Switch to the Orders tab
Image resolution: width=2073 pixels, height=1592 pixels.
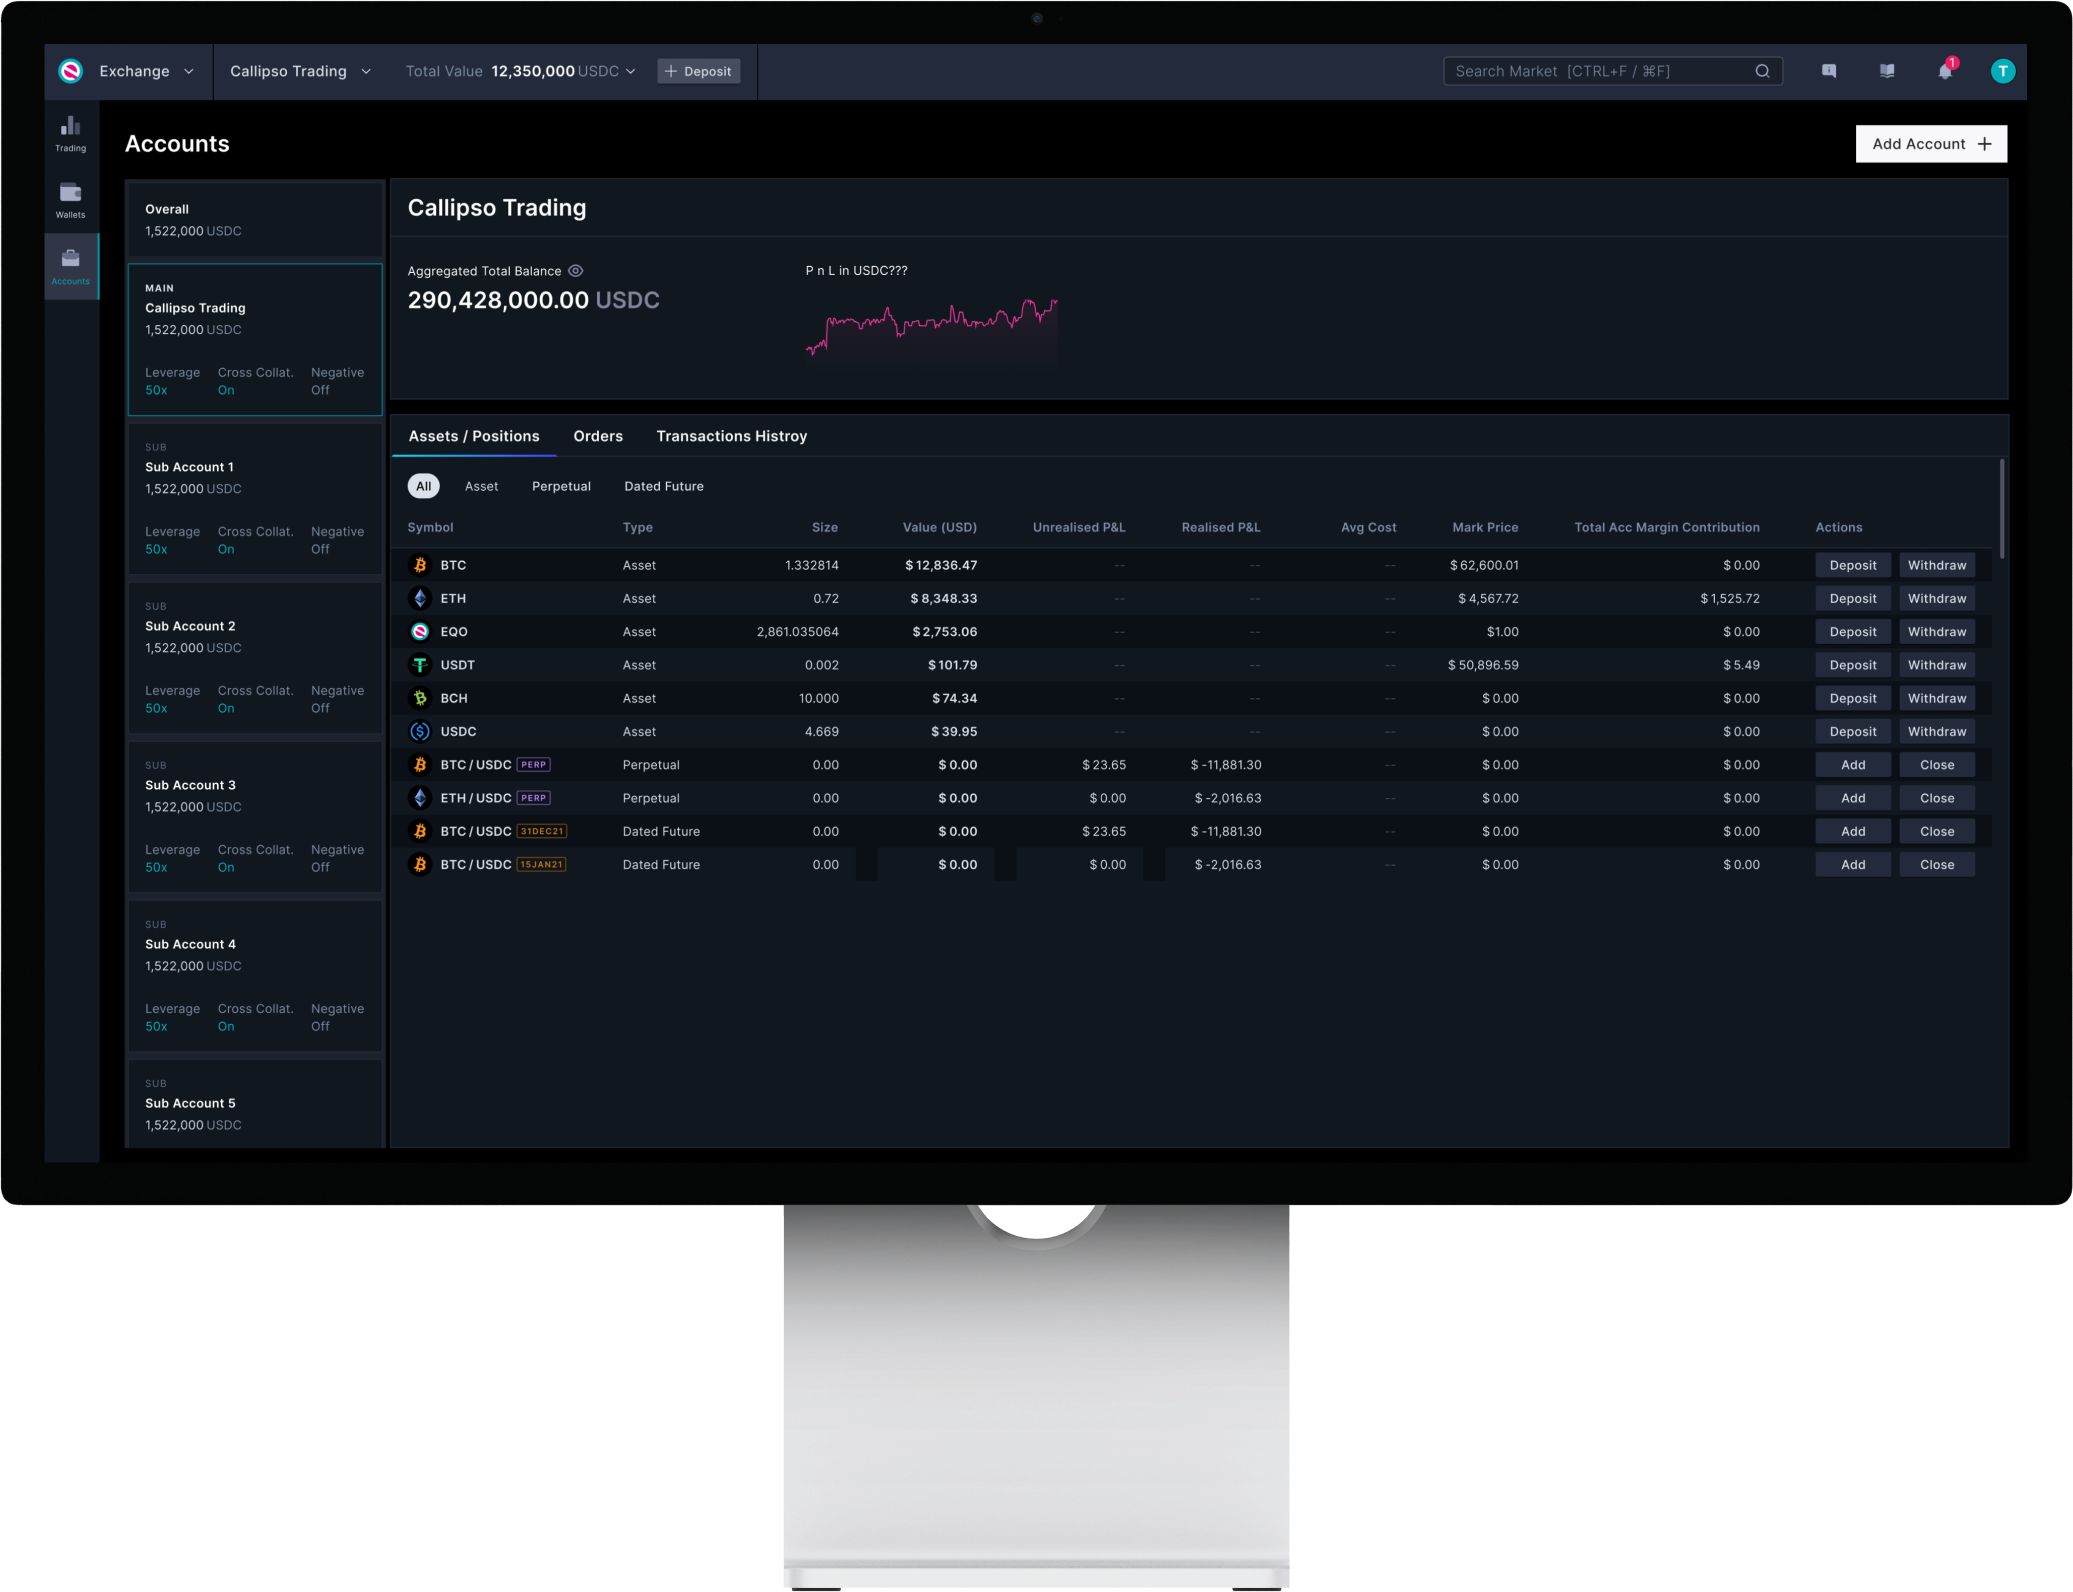click(x=597, y=436)
